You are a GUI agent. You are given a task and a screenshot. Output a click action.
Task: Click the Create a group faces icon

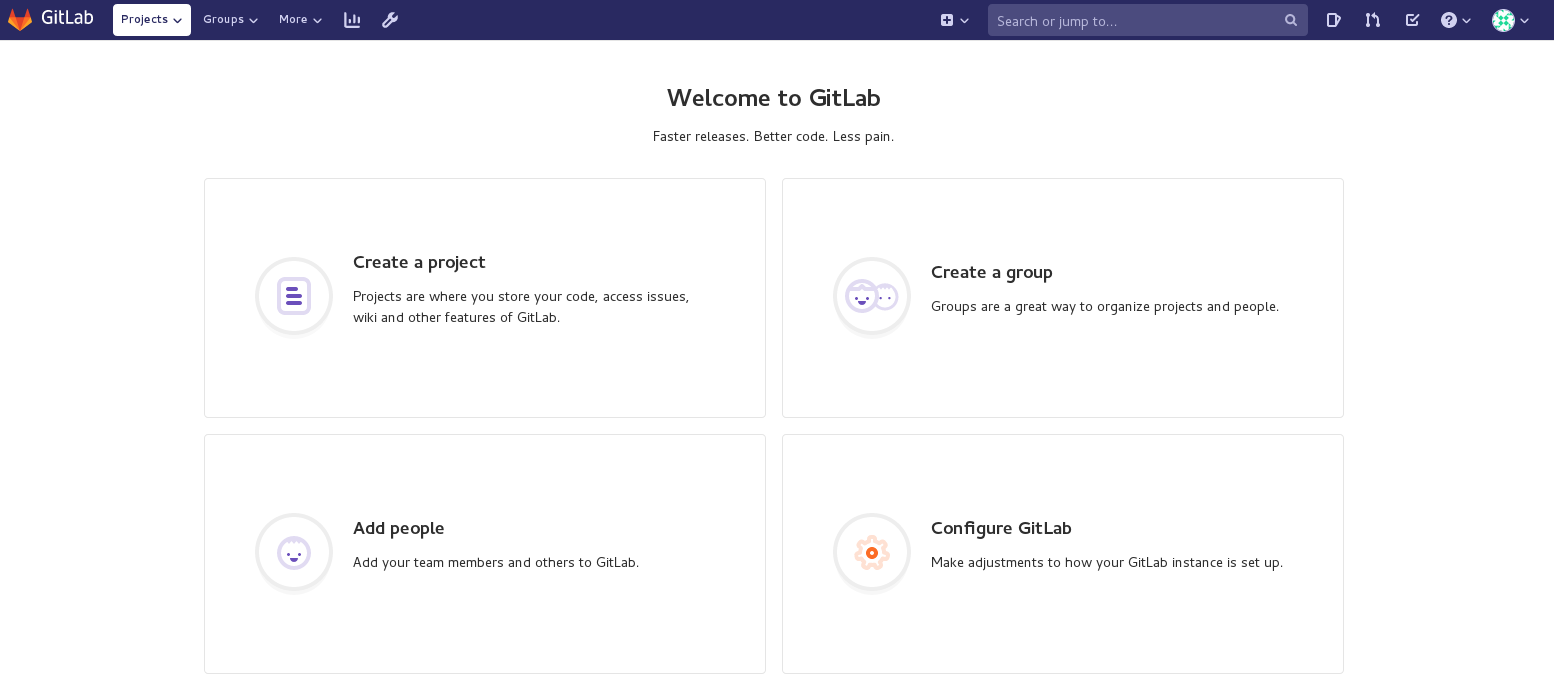pos(872,296)
